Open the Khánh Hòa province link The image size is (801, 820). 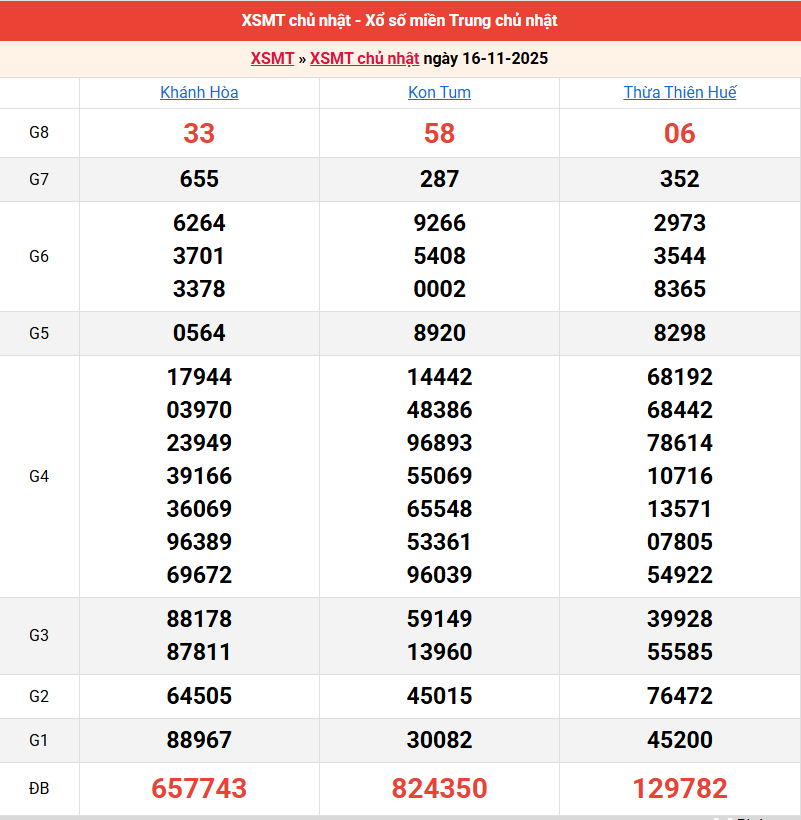click(x=199, y=92)
